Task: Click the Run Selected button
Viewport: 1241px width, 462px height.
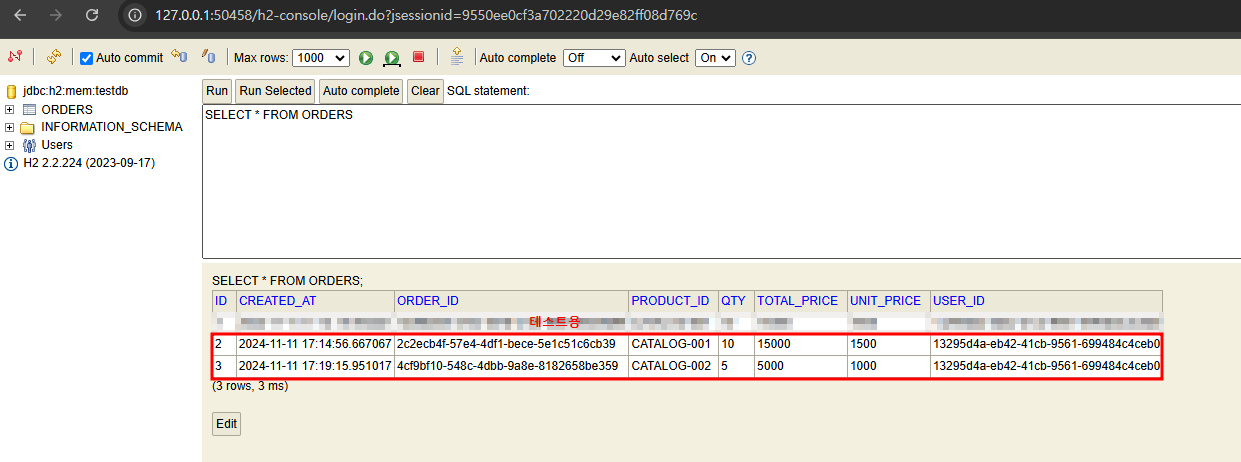Action: [275, 91]
